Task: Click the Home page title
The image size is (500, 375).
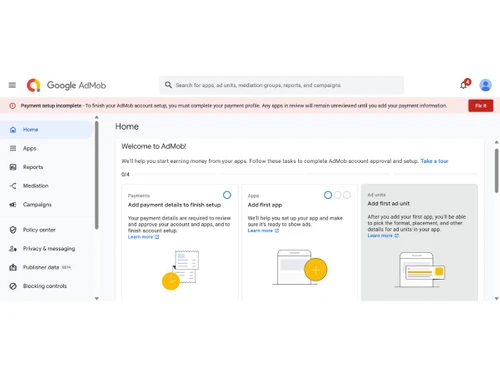Action: (x=127, y=126)
